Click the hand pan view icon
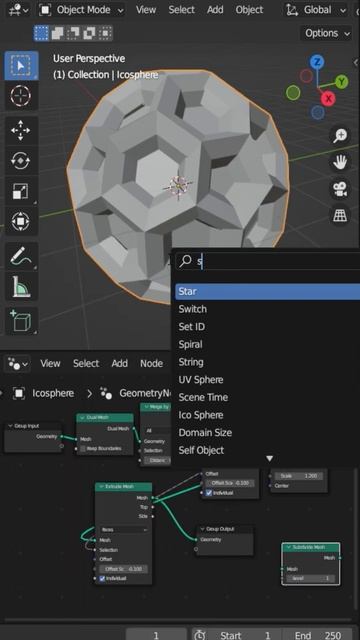The image size is (360, 640). [x=340, y=162]
